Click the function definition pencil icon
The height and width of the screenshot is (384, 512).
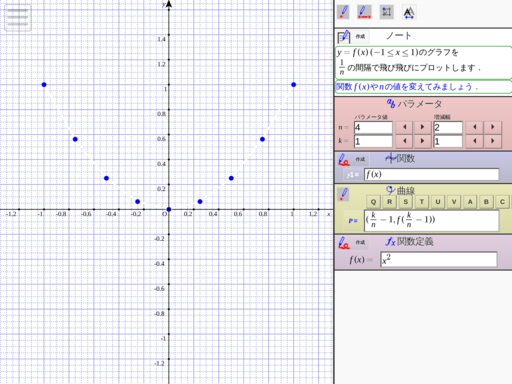[x=344, y=243]
